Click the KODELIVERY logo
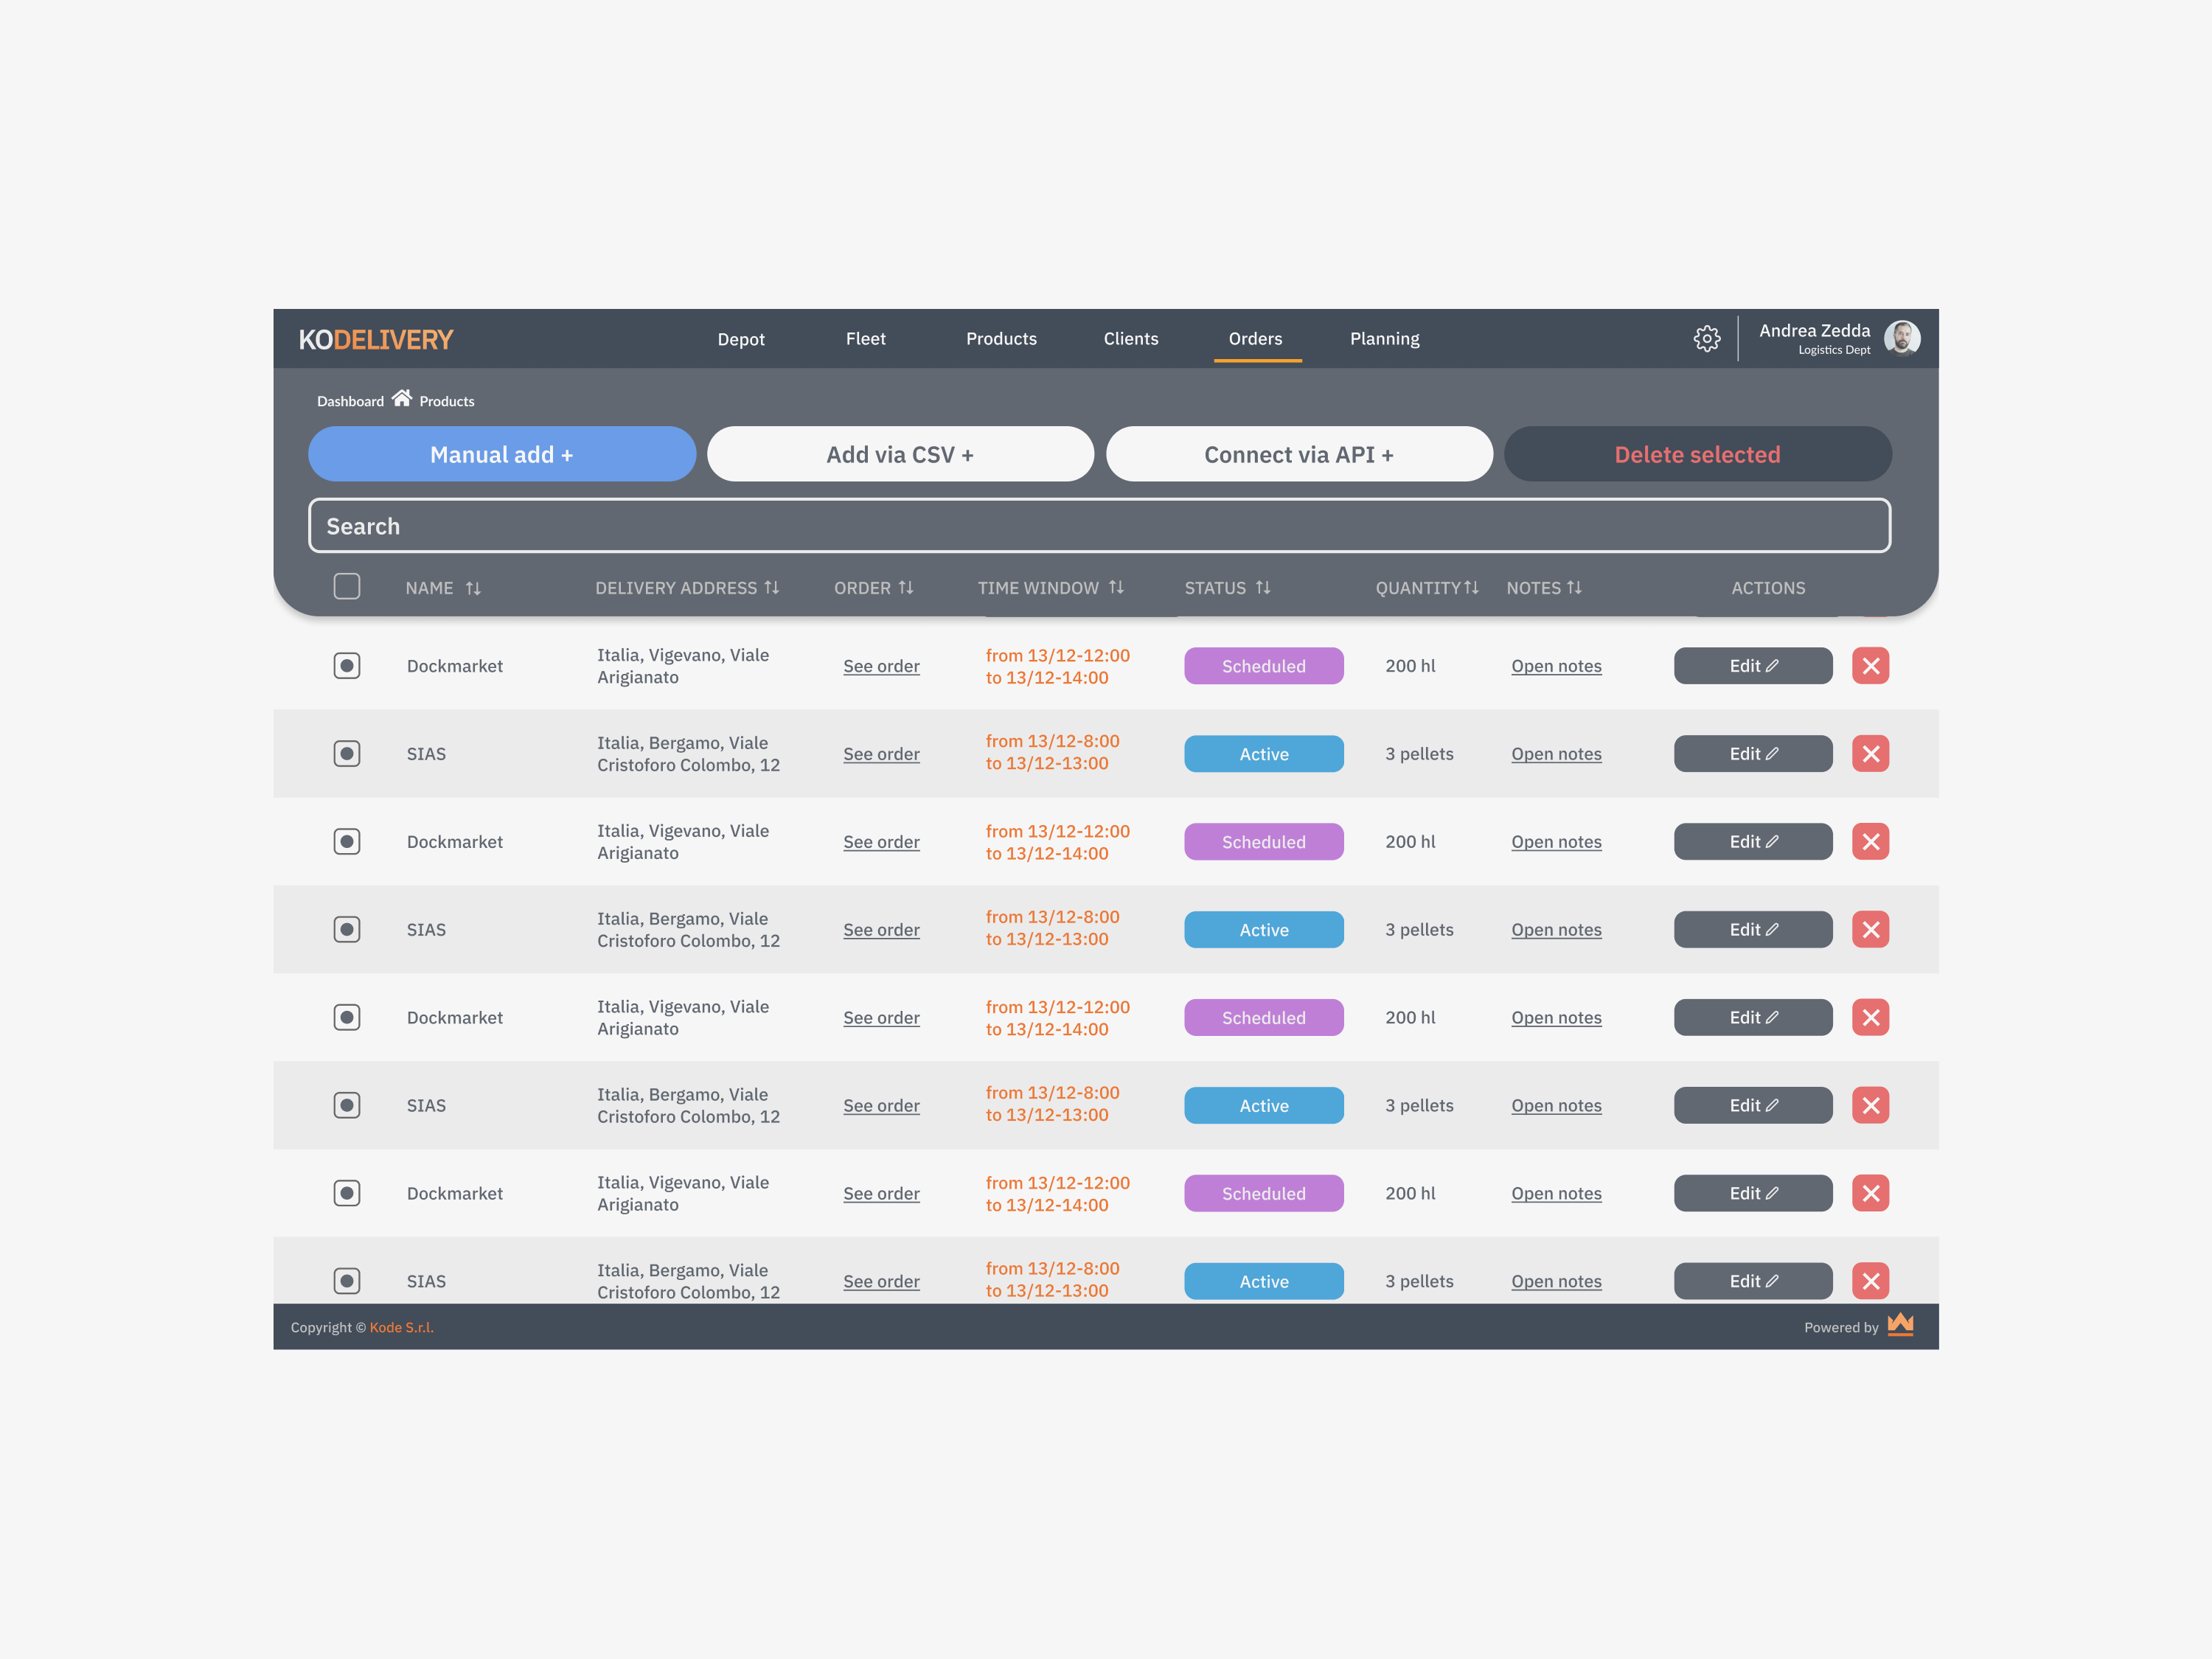2212x1659 pixels. pos(376,340)
